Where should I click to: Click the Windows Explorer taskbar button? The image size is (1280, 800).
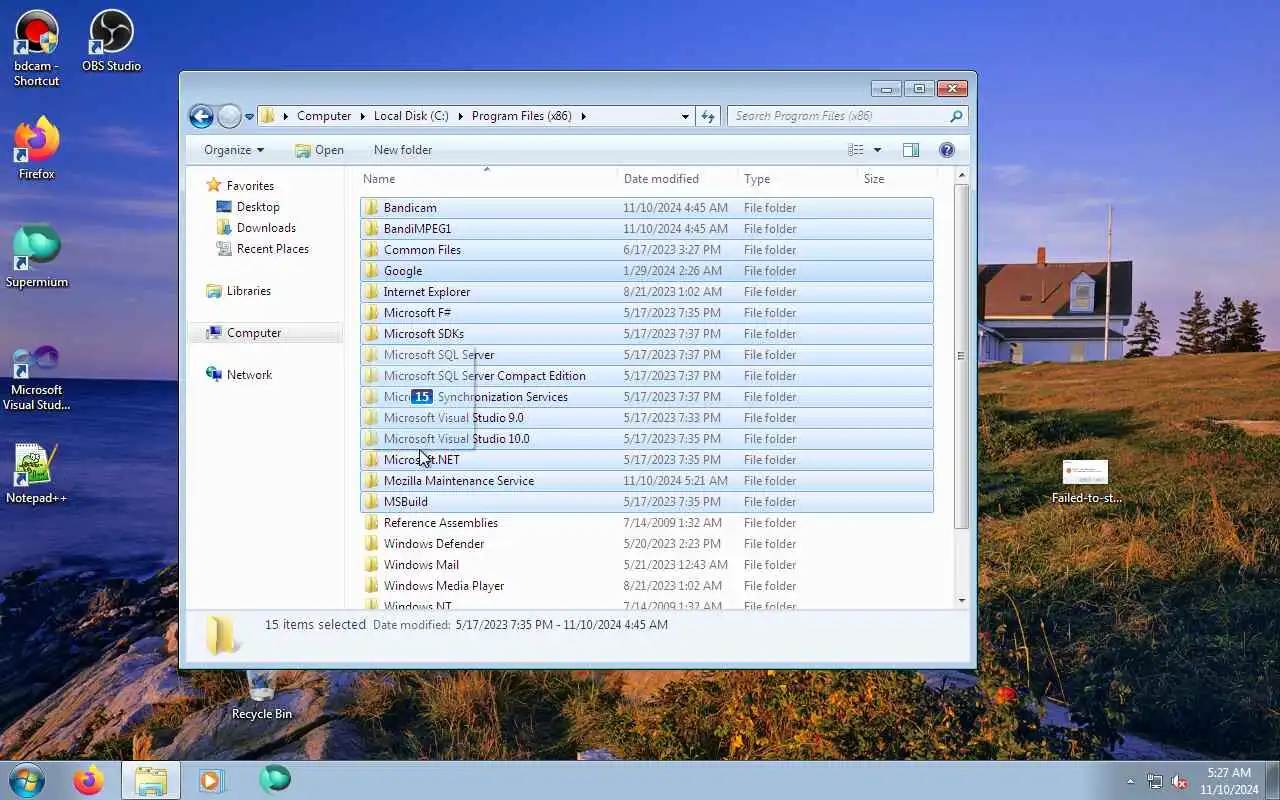click(x=151, y=780)
